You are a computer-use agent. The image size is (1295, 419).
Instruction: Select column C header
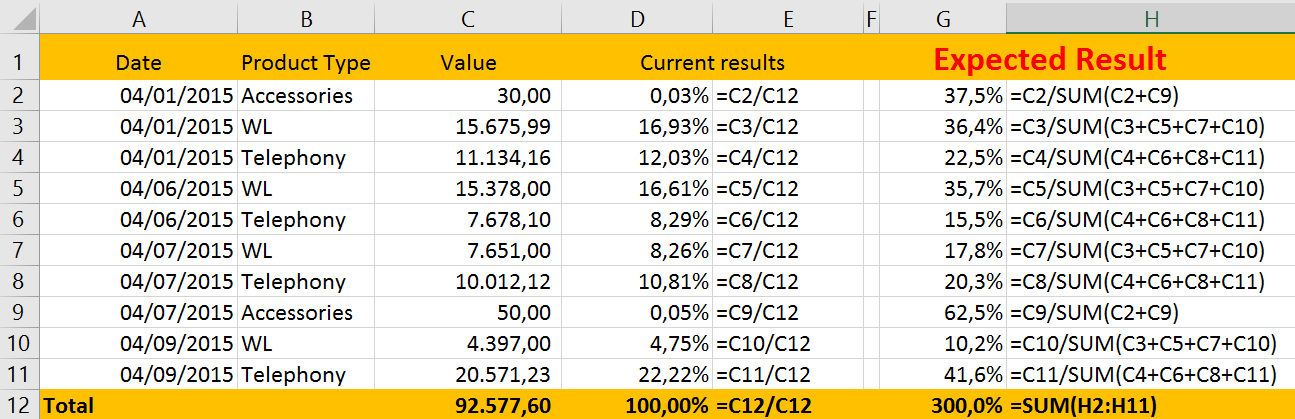(x=468, y=17)
